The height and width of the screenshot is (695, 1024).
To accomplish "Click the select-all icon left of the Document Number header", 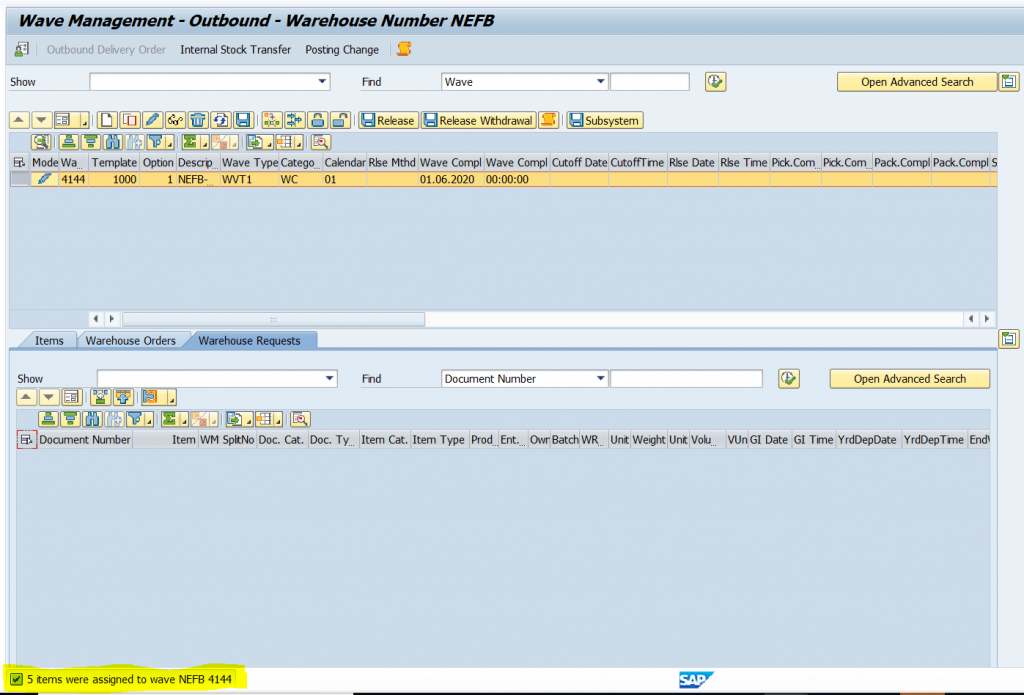I will click(27, 440).
